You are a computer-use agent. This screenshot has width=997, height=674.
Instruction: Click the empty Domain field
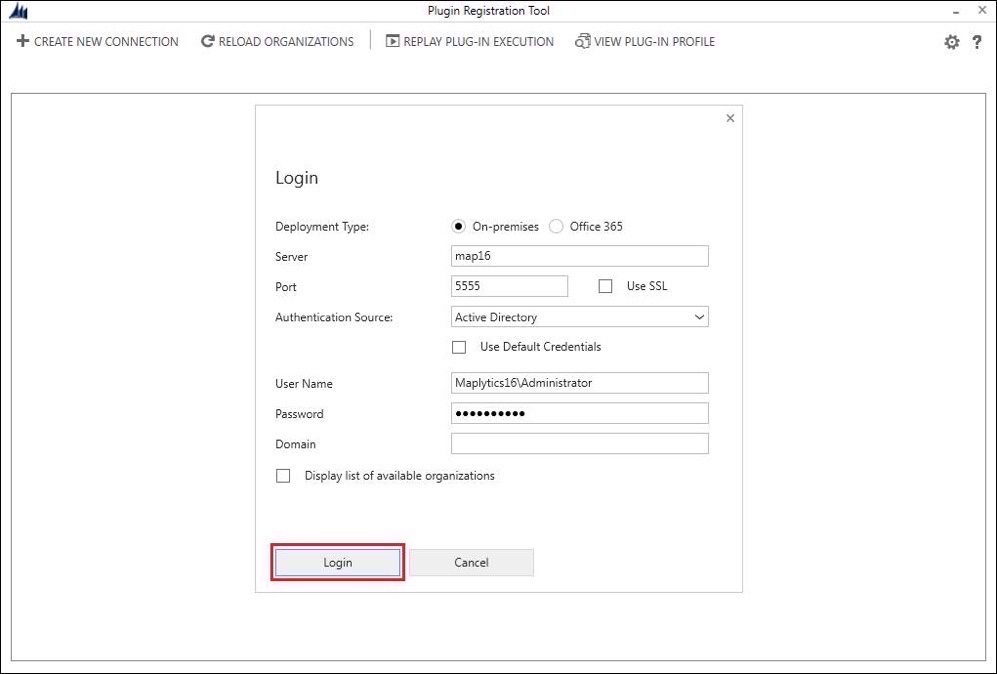[579, 444]
